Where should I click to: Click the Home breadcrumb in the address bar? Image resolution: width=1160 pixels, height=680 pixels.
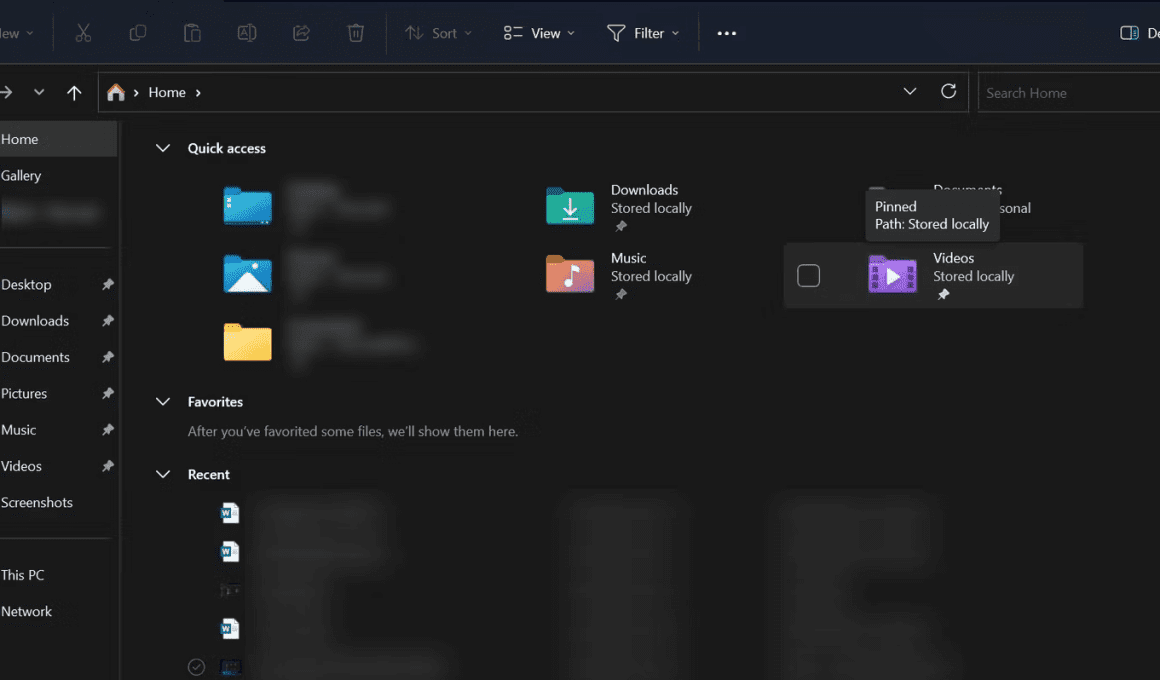click(167, 92)
